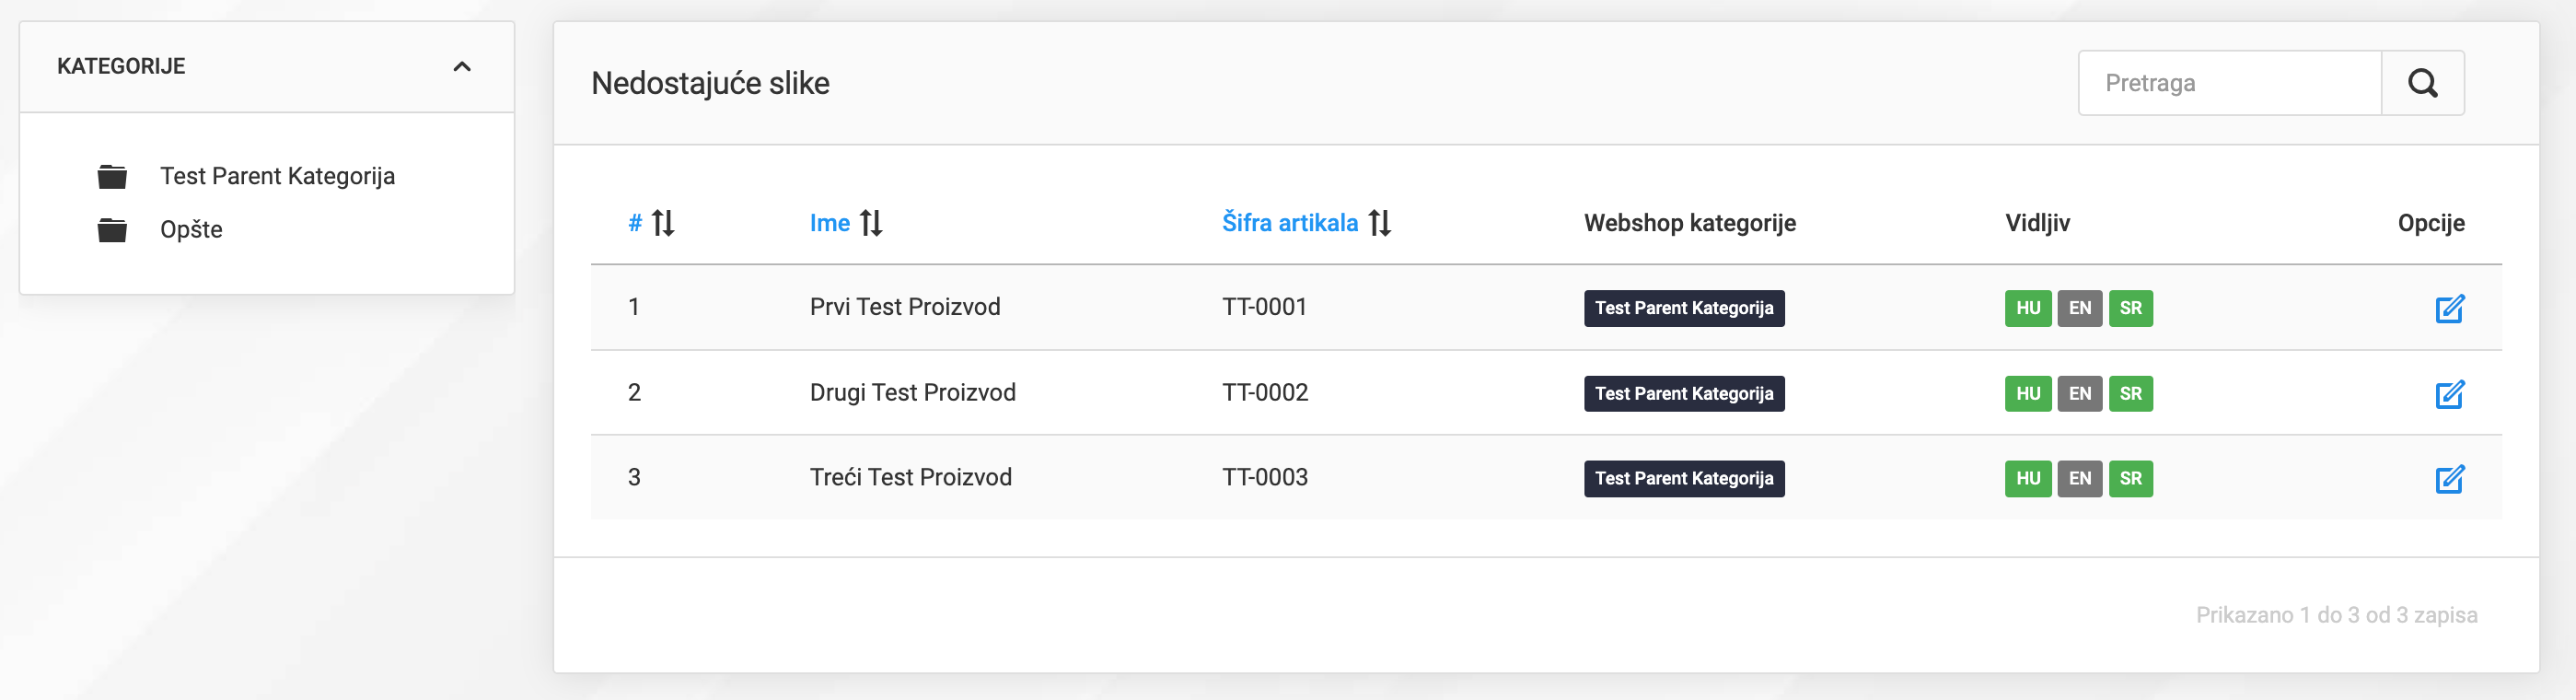Click the KATEGORIJE panel heading
This screenshot has width=2576, height=700.
click(x=121, y=66)
